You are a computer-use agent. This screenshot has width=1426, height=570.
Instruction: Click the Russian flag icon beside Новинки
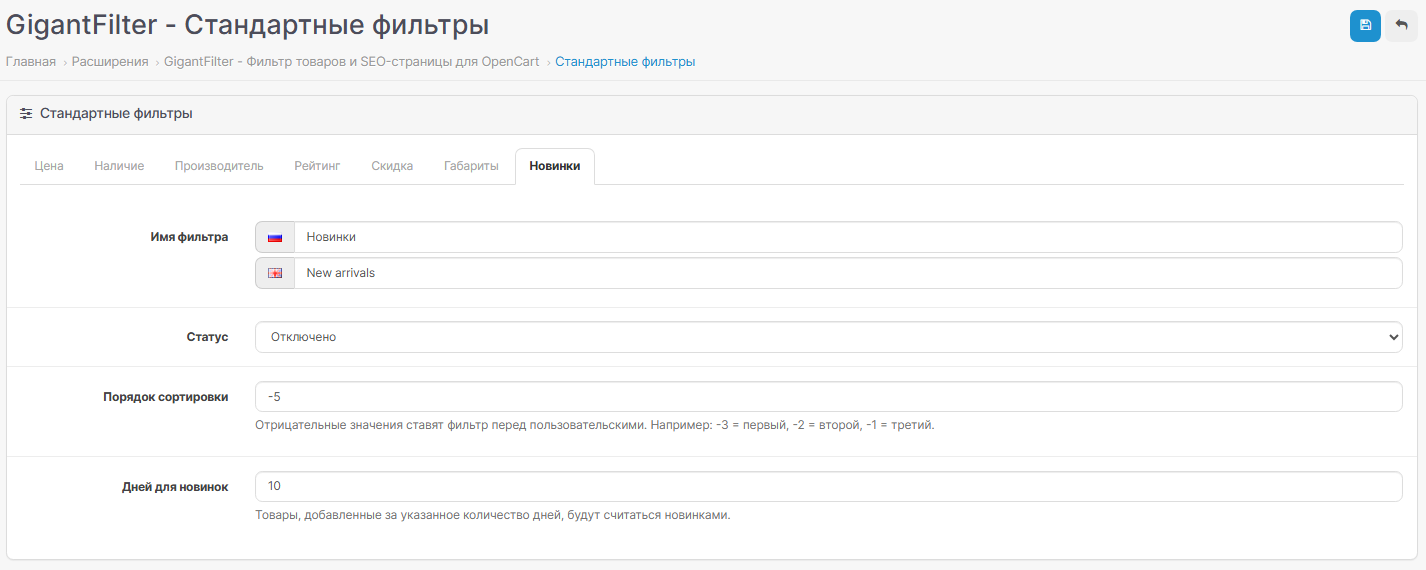[x=275, y=237]
